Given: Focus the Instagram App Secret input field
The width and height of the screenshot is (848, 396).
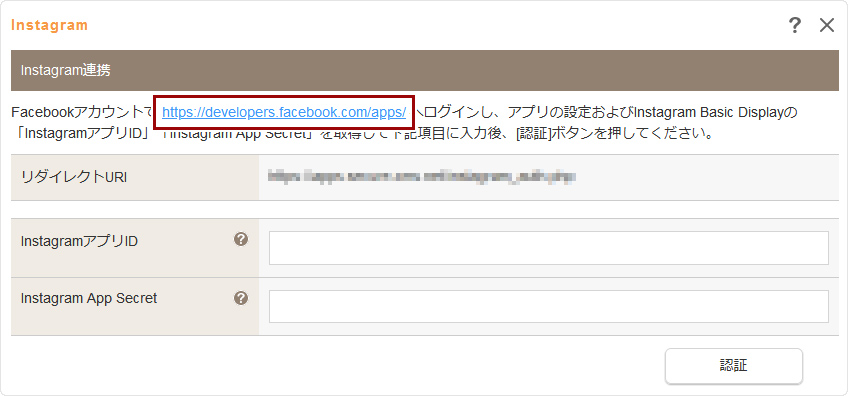Looking at the screenshot, I should [548, 306].
